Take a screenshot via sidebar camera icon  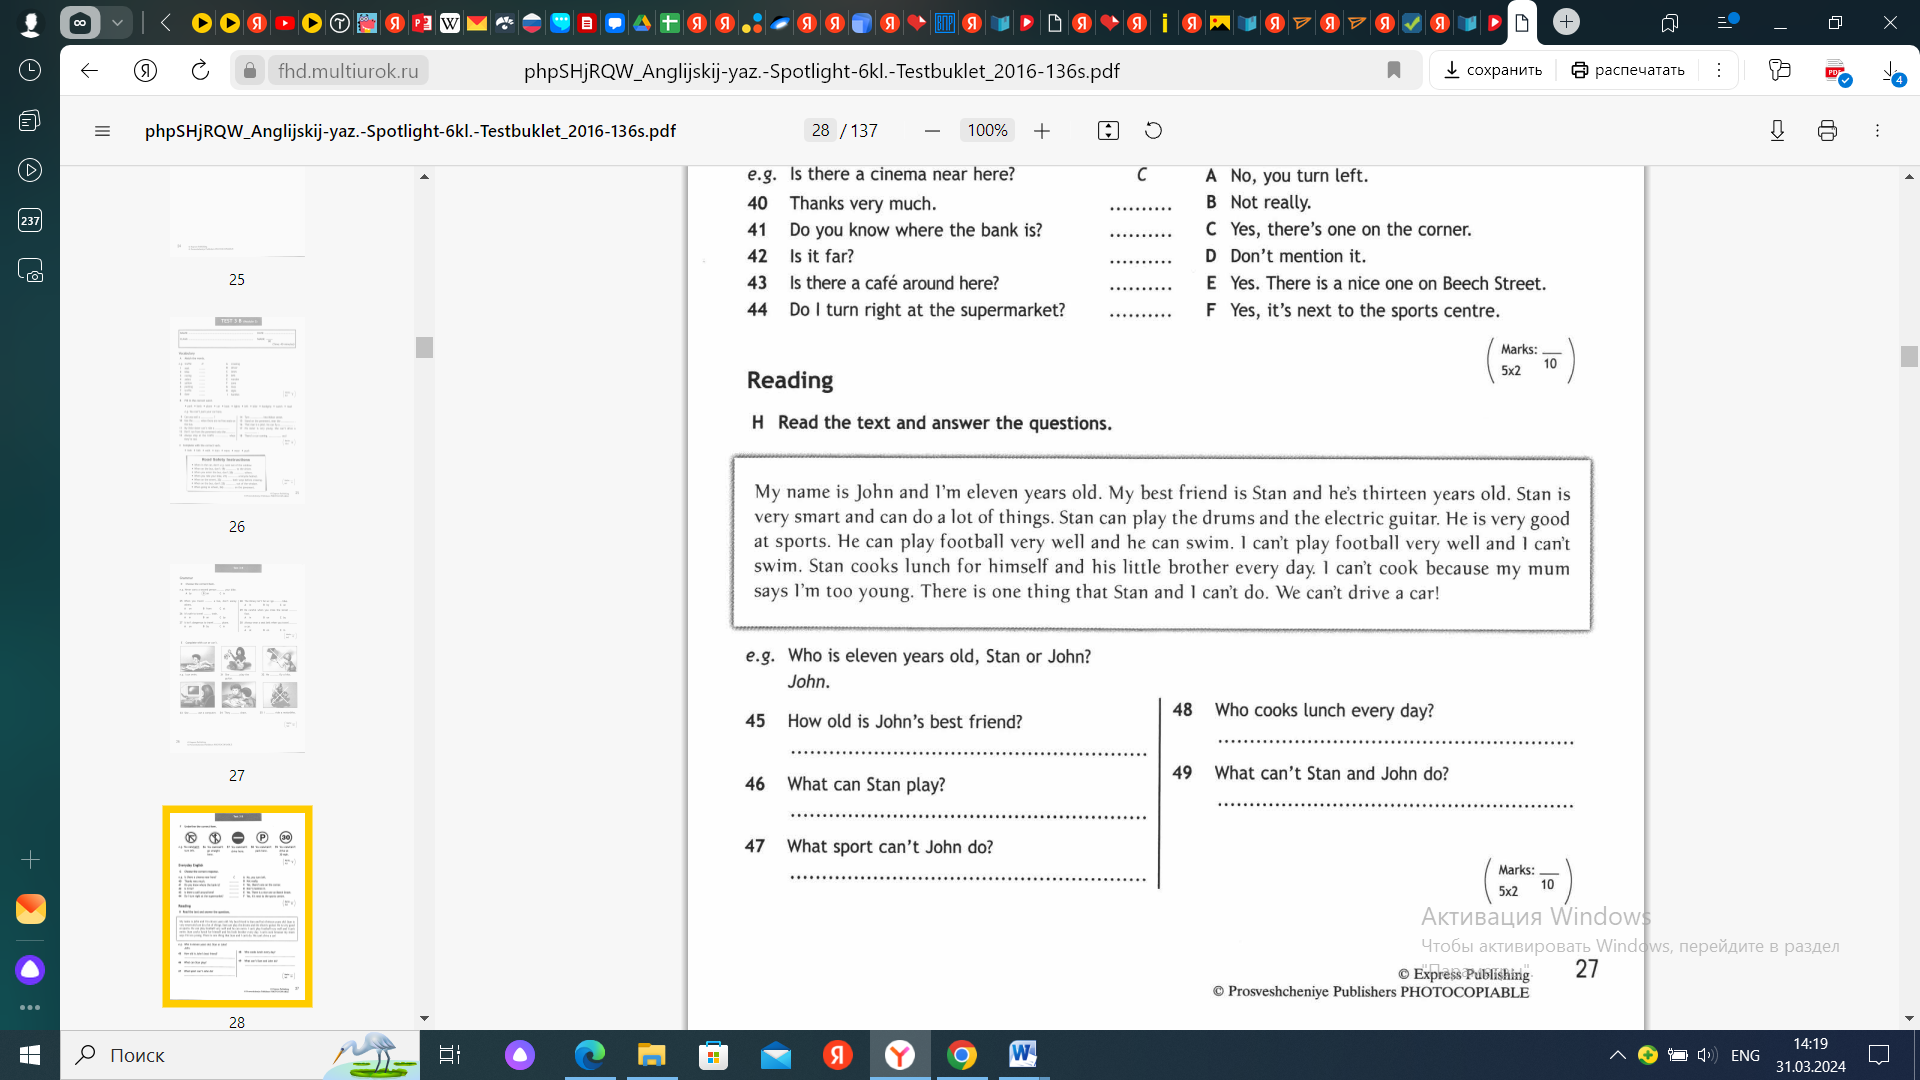pos(30,270)
